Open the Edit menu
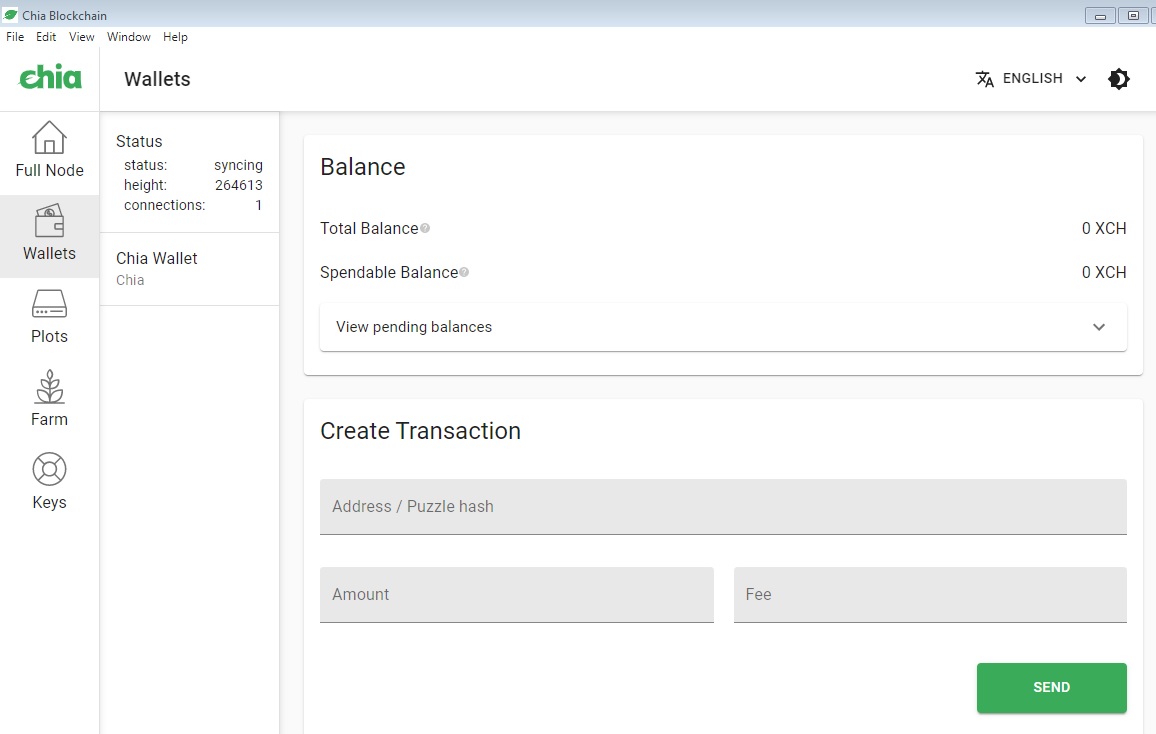 [x=46, y=37]
